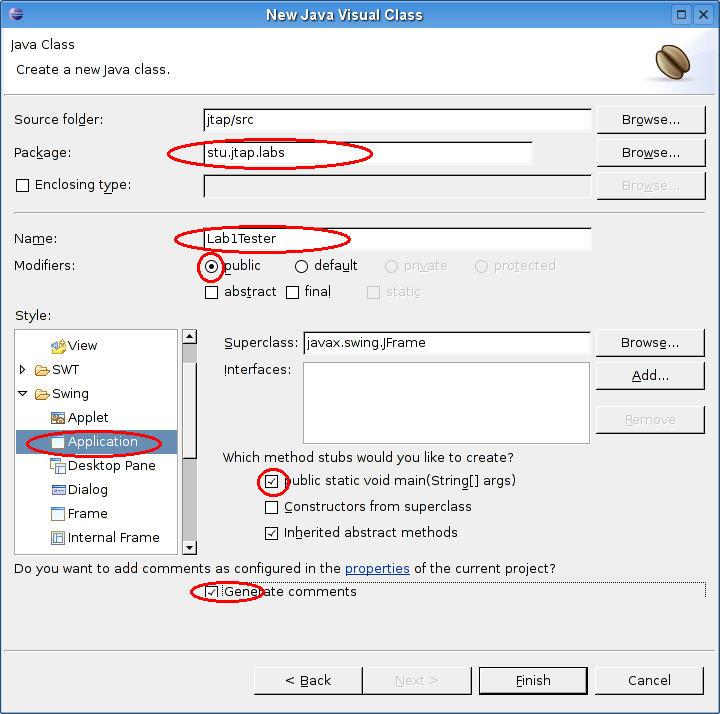
Task: Select Internal Frame in the style tree
Action: 113,537
